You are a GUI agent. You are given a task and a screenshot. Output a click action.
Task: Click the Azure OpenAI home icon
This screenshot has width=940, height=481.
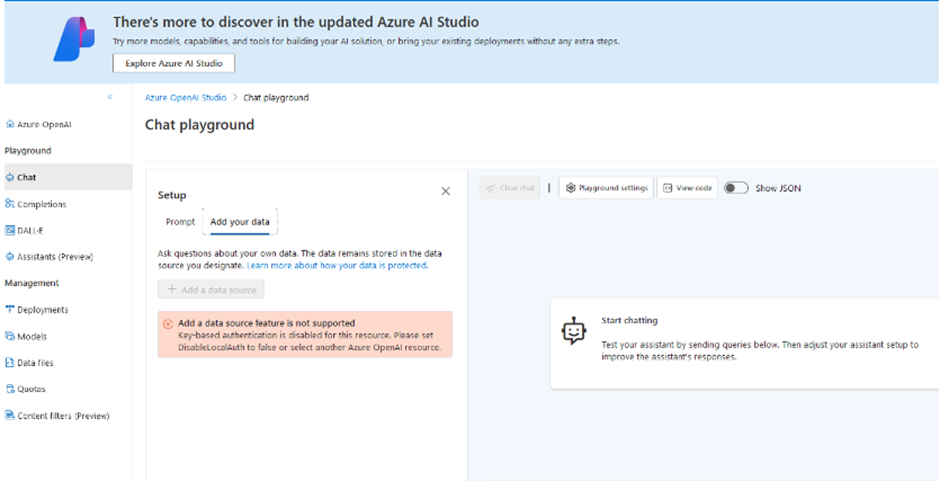point(9,124)
